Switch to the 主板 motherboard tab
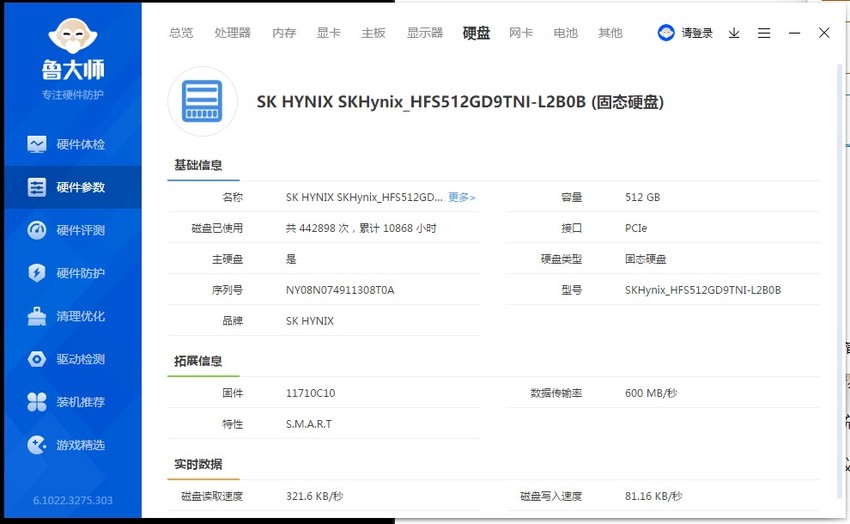The height and width of the screenshot is (524, 850). coord(374,33)
